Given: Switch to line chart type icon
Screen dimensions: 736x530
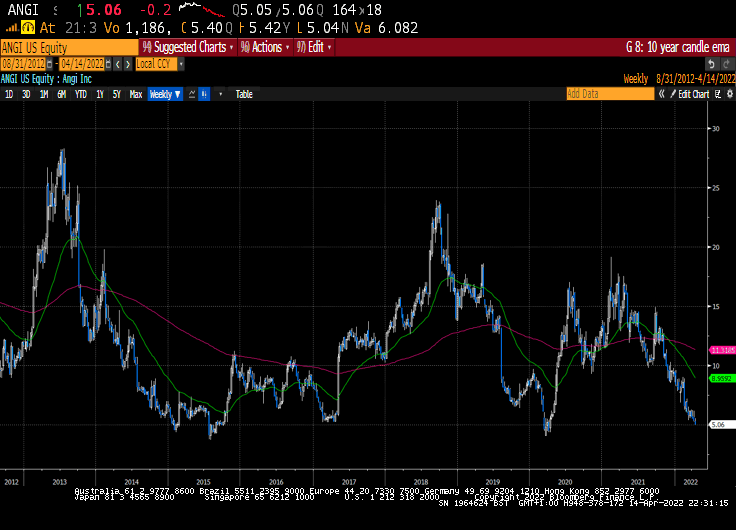Looking at the screenshot, I should 192,94.
